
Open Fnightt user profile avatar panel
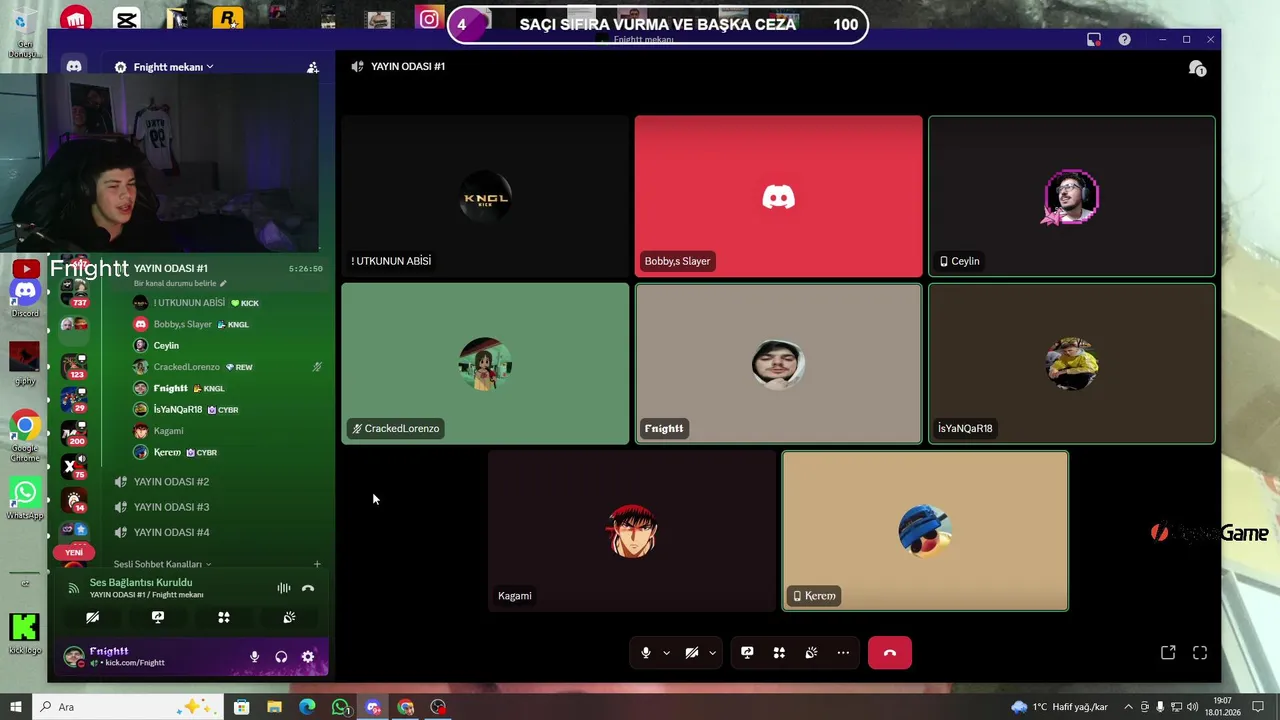click(74, 657)
